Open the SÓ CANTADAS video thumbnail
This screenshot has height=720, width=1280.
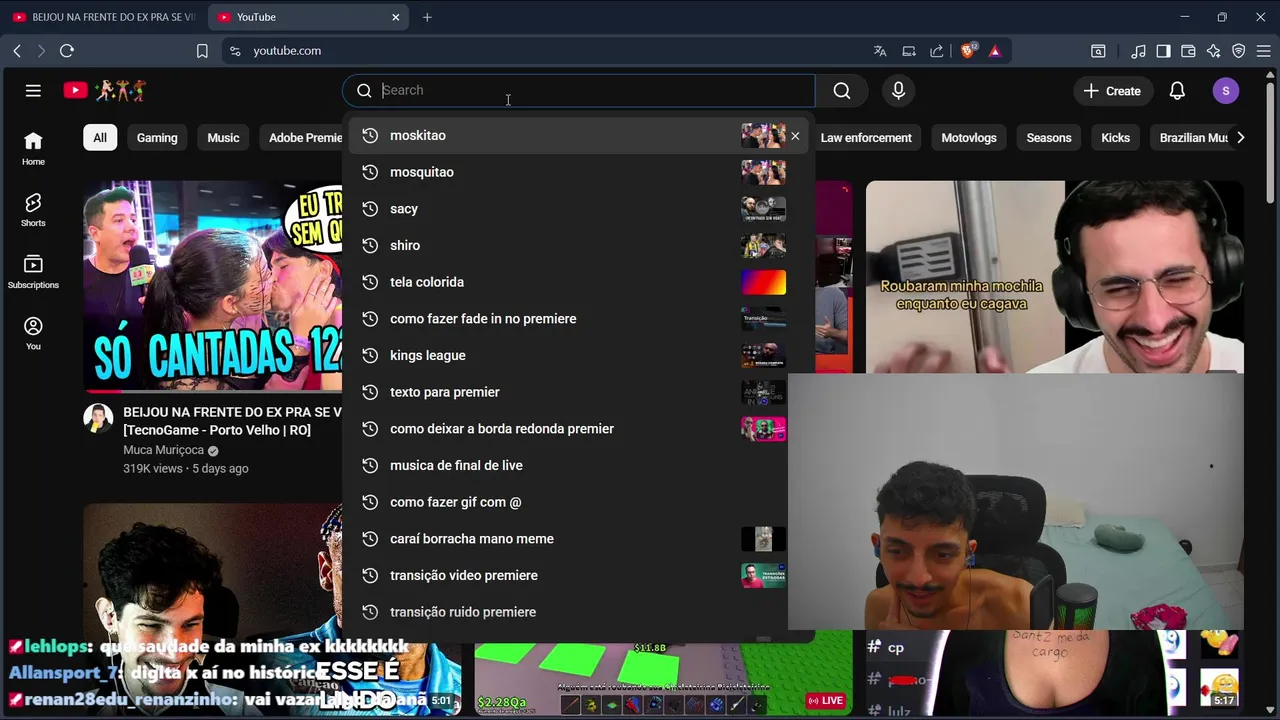click(212, 286)
